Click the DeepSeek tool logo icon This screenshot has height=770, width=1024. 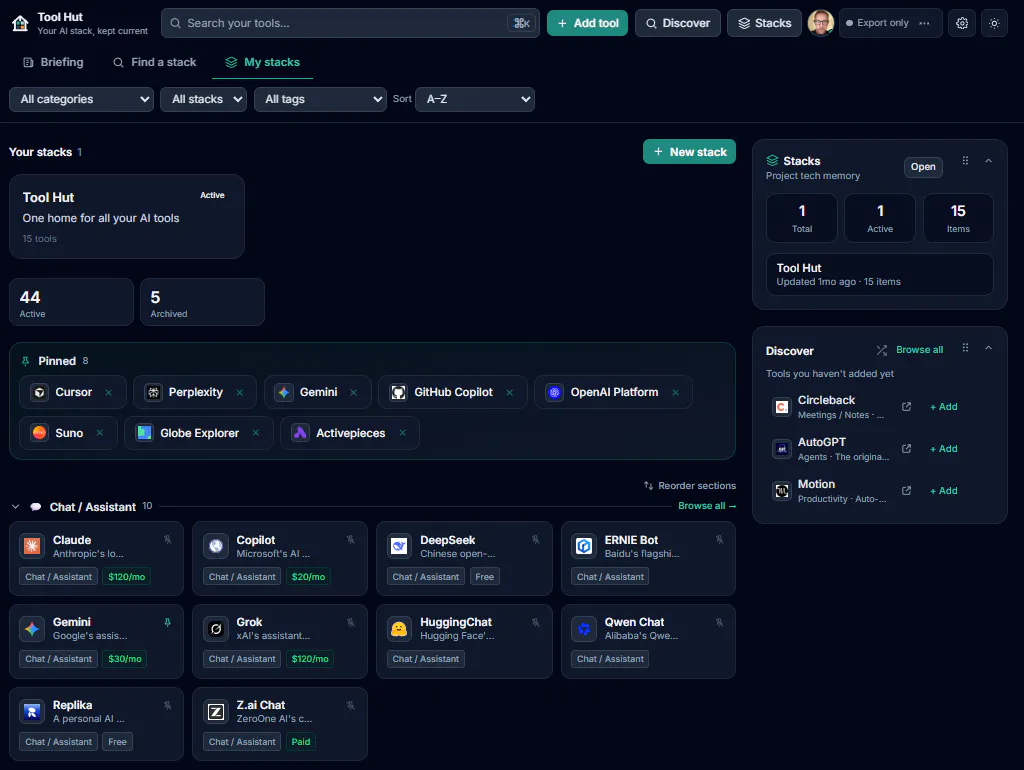click(399, 545)
